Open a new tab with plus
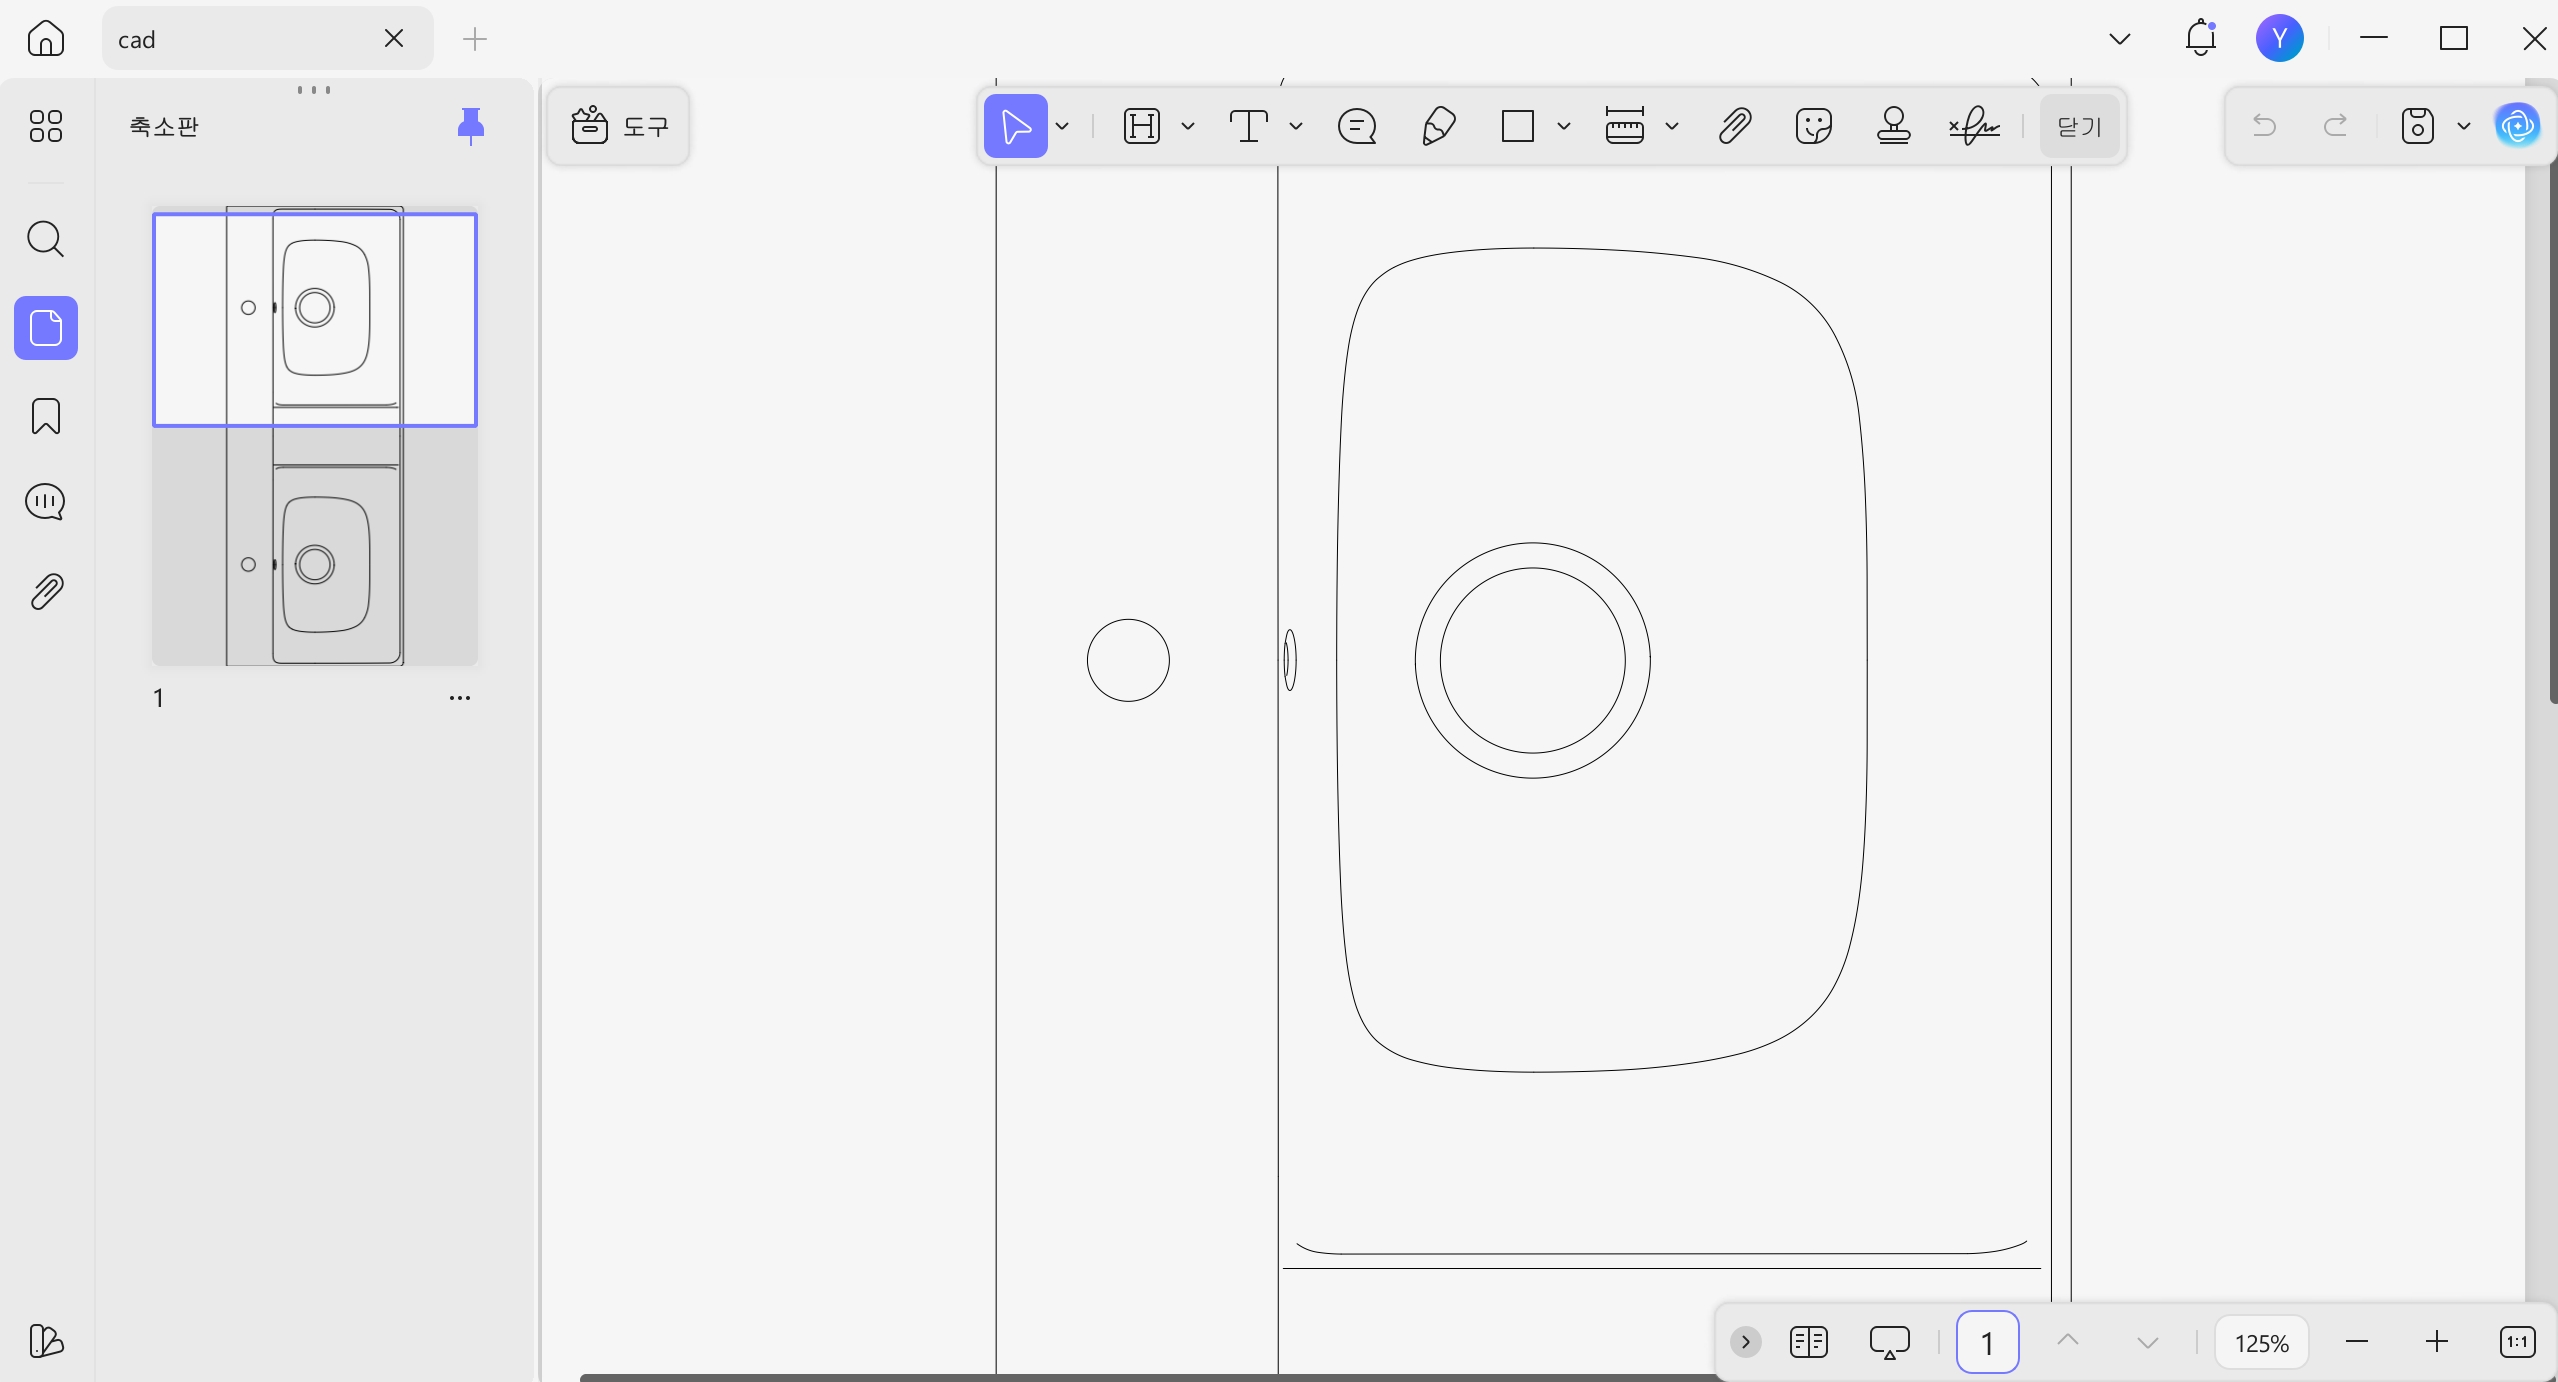Screen dimensions: 2558x1382 point(475,39)
